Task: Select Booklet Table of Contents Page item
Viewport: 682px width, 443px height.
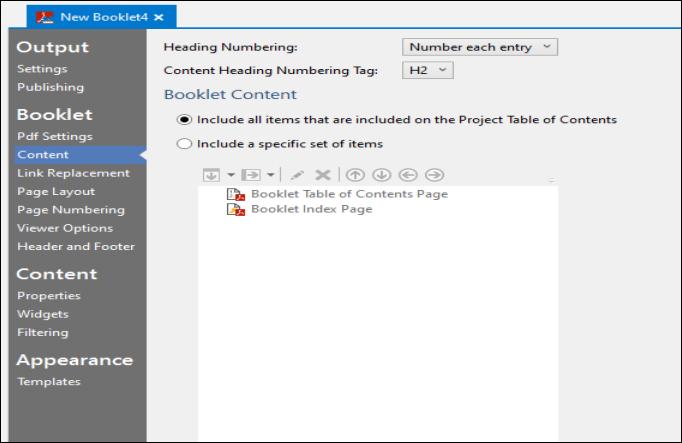Action: (x=349, y=194)
